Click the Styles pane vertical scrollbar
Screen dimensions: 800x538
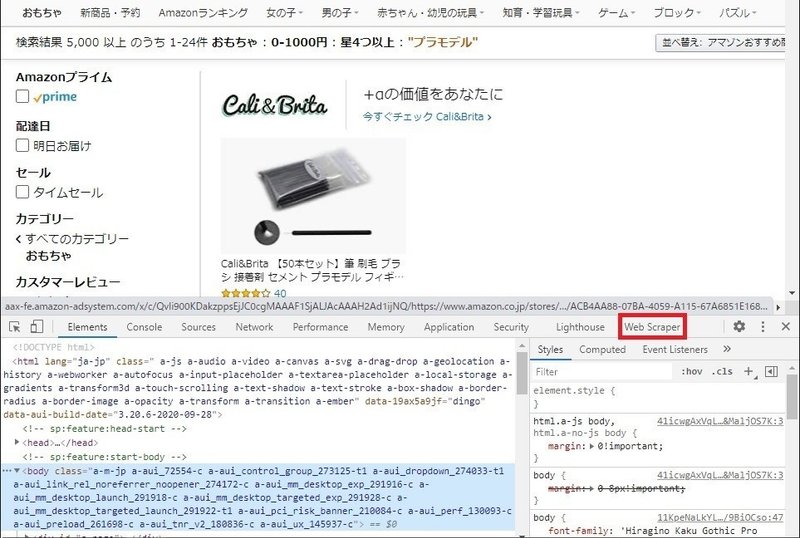[x=792, y=398]
